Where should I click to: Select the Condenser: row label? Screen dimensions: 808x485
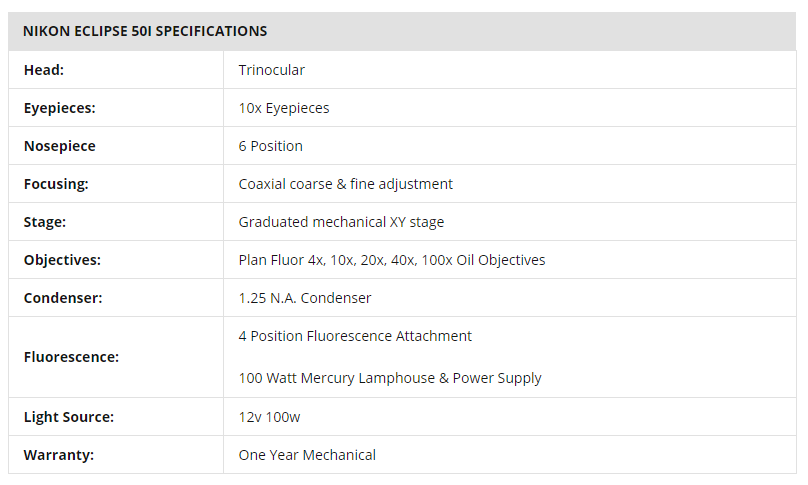pyautogui.click(x=63, y=298)
